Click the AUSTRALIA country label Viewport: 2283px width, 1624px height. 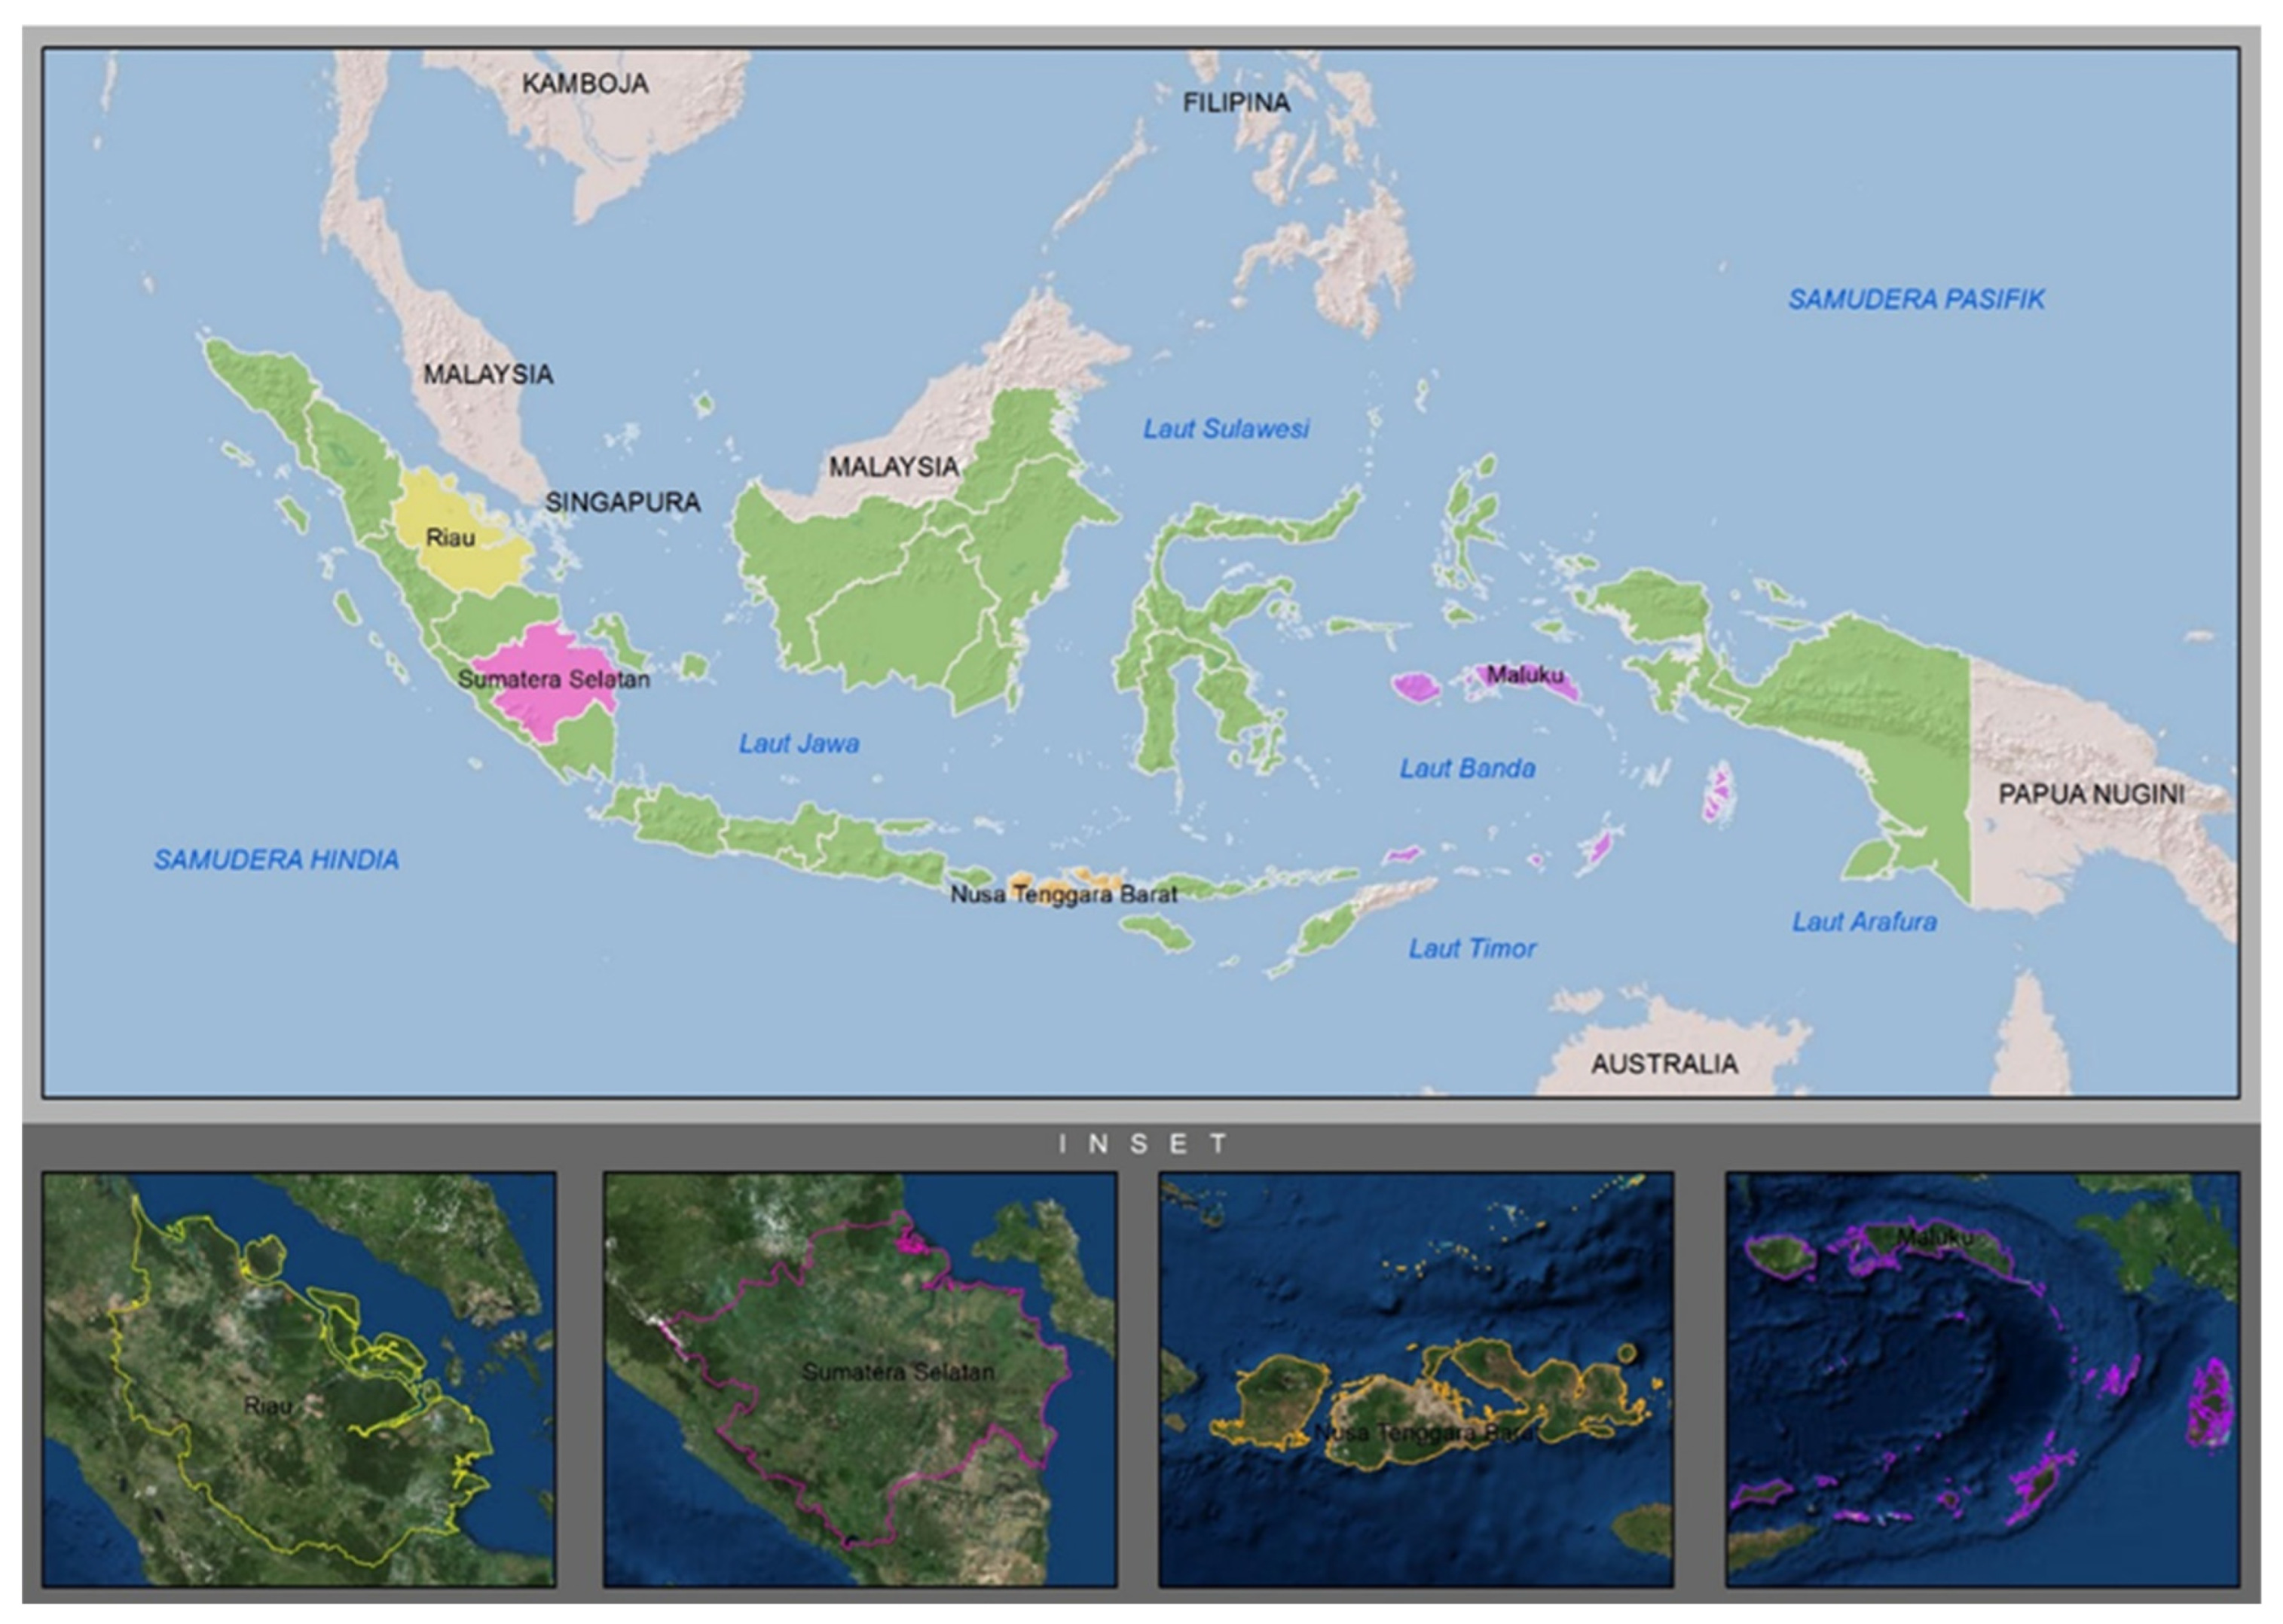click(1664, 1064)
